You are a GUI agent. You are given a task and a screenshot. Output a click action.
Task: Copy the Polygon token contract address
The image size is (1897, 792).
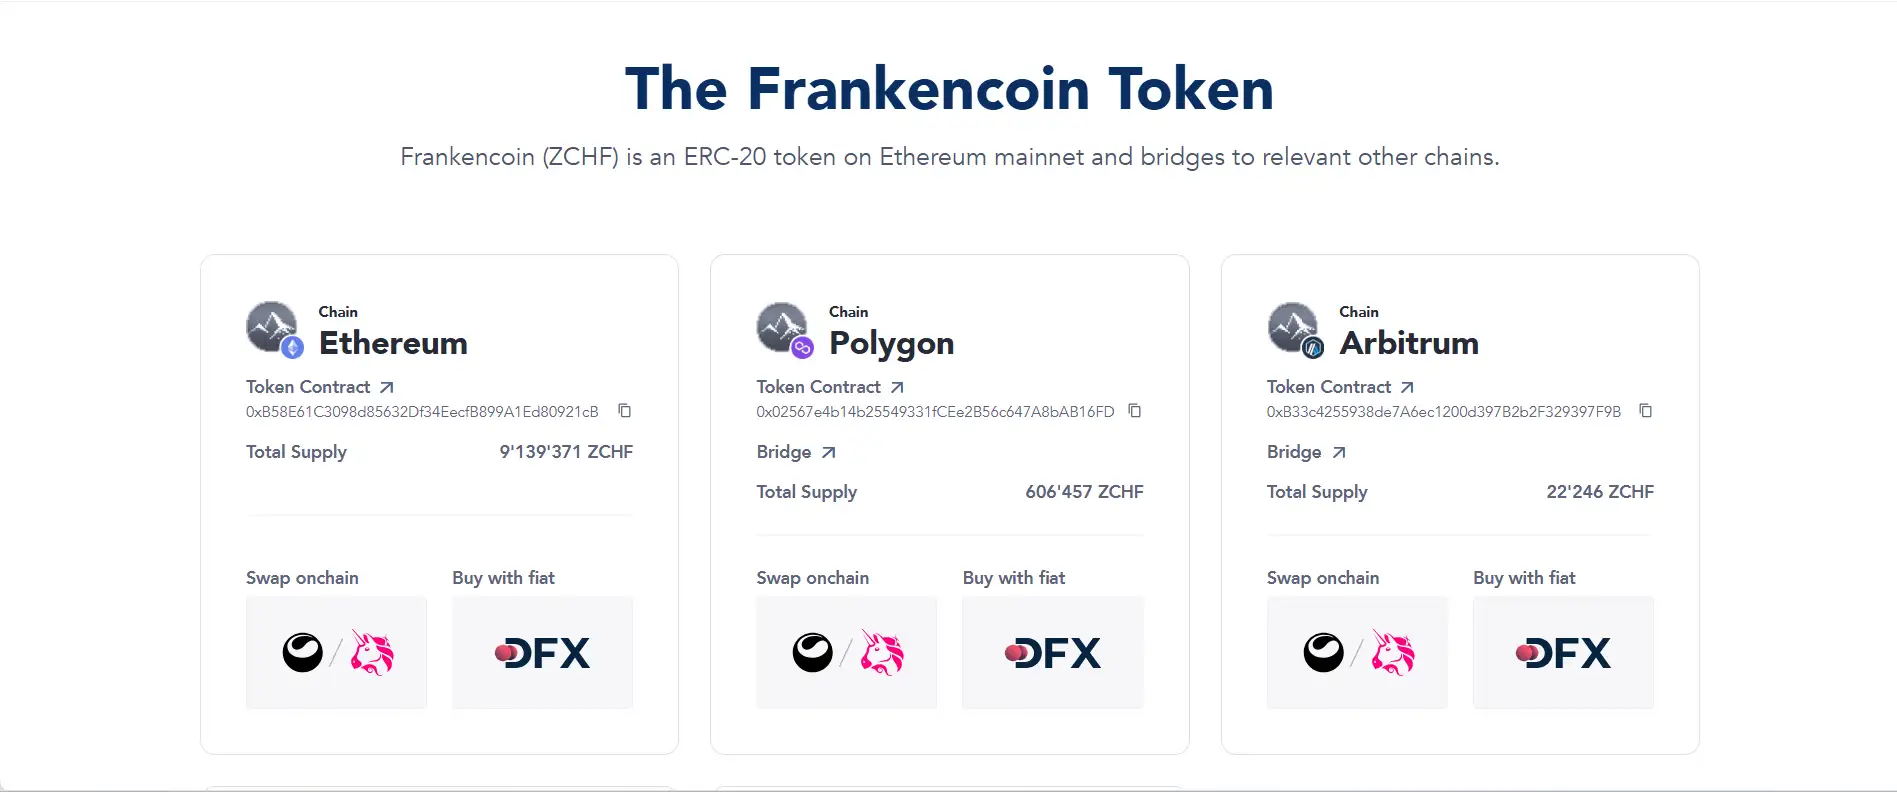coord(1135,411)
